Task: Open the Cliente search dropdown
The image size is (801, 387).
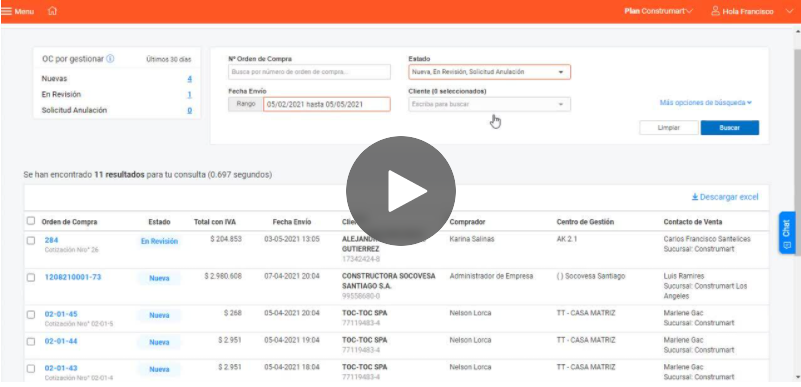Action: pos(489,104)
